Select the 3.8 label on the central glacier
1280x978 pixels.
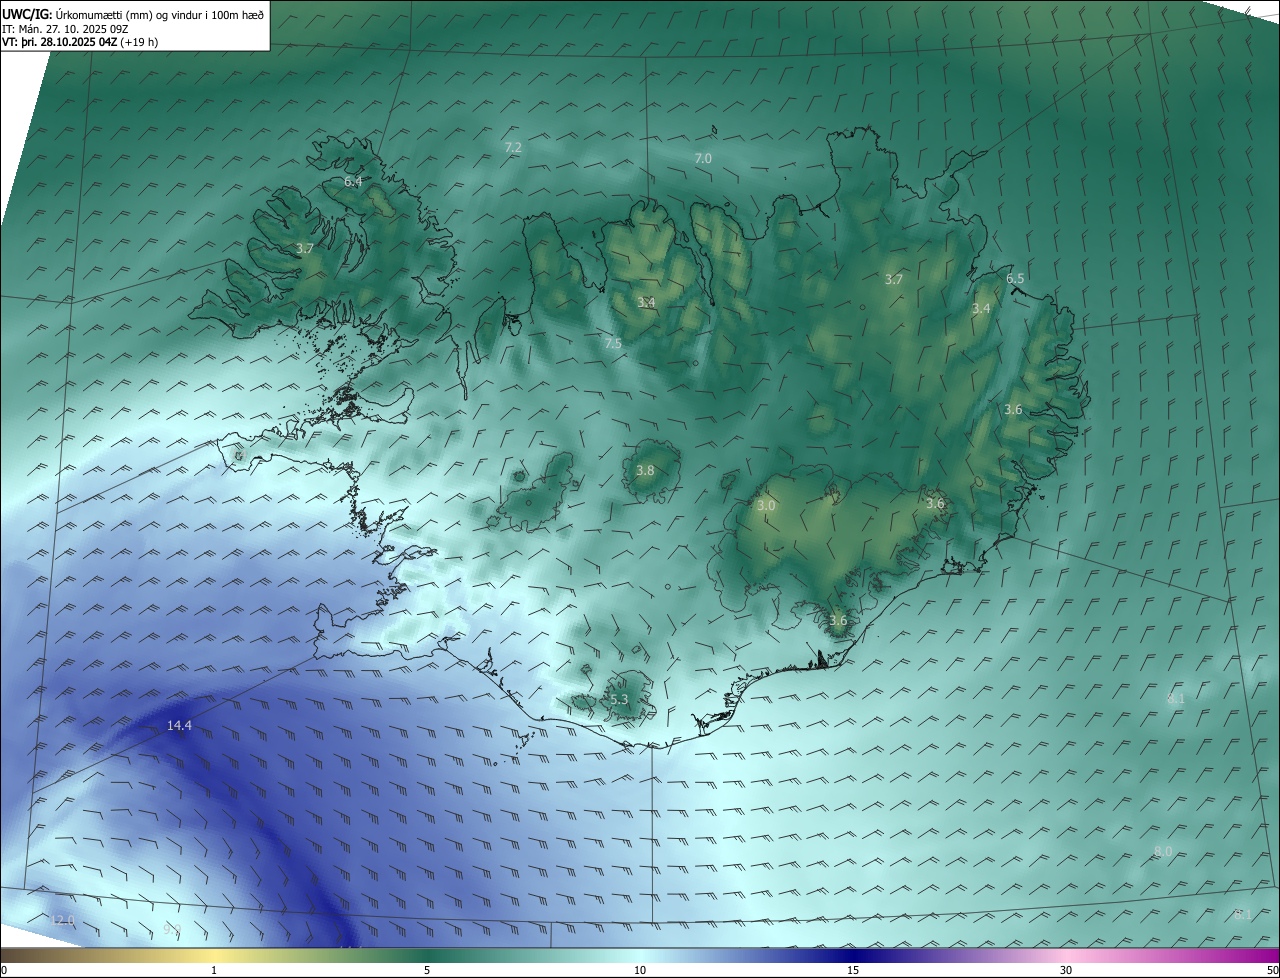pyautogui.click(x=645, y=470)
